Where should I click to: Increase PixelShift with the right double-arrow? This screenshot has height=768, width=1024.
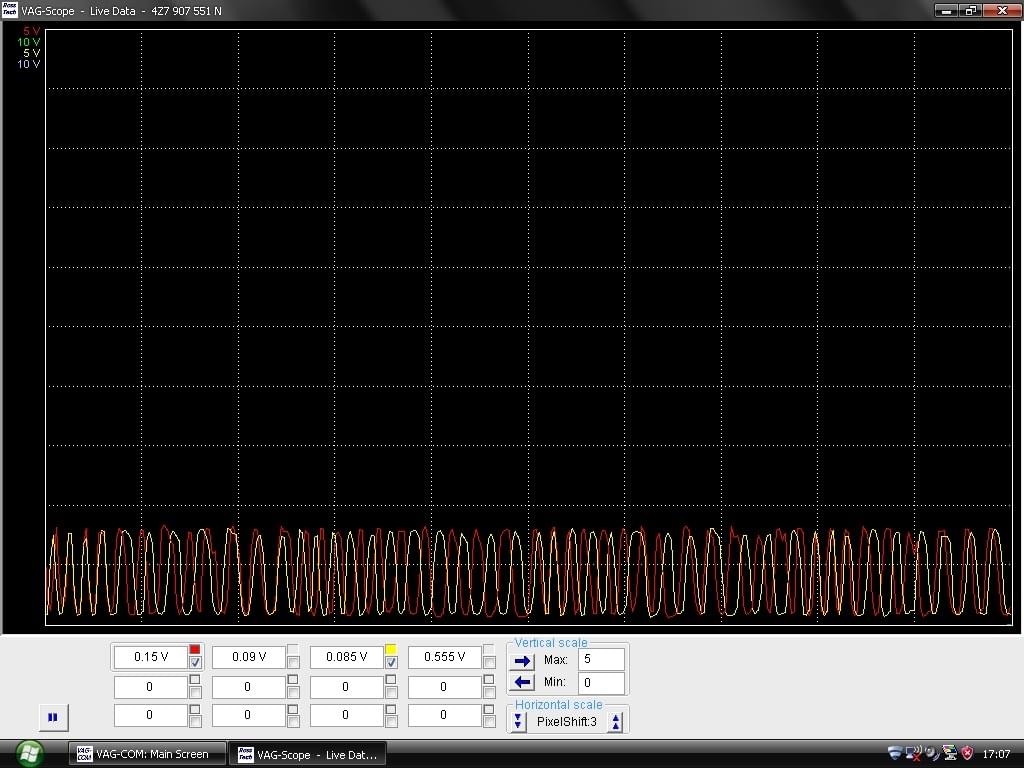tap(616, 722)
